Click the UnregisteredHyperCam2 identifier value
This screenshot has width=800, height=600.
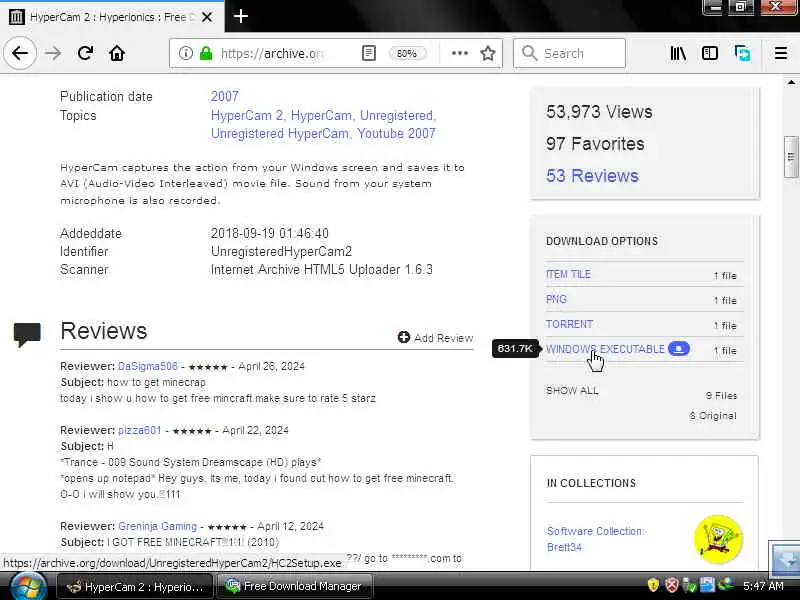281,252
